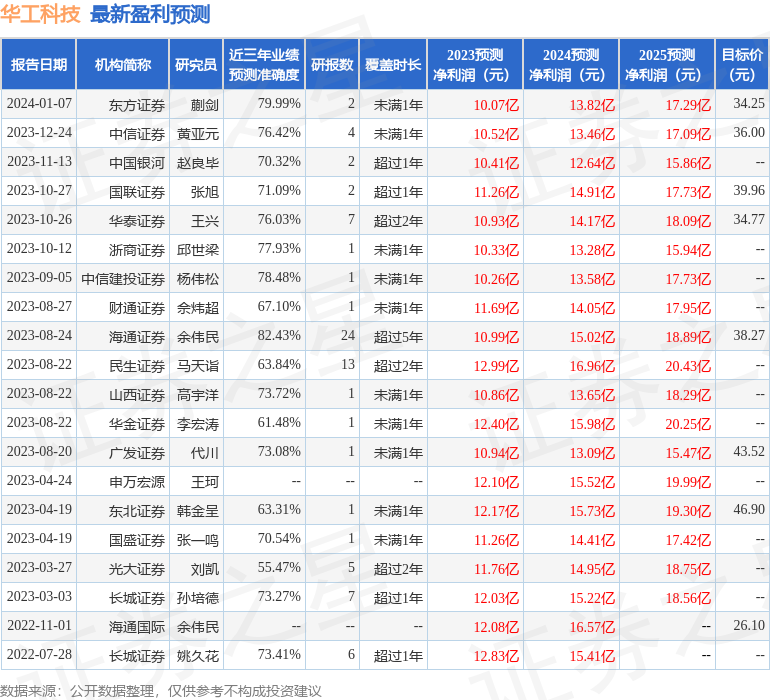
Task: Click target price 43.52
Action: pyautogui.click(x=749, y=451)
